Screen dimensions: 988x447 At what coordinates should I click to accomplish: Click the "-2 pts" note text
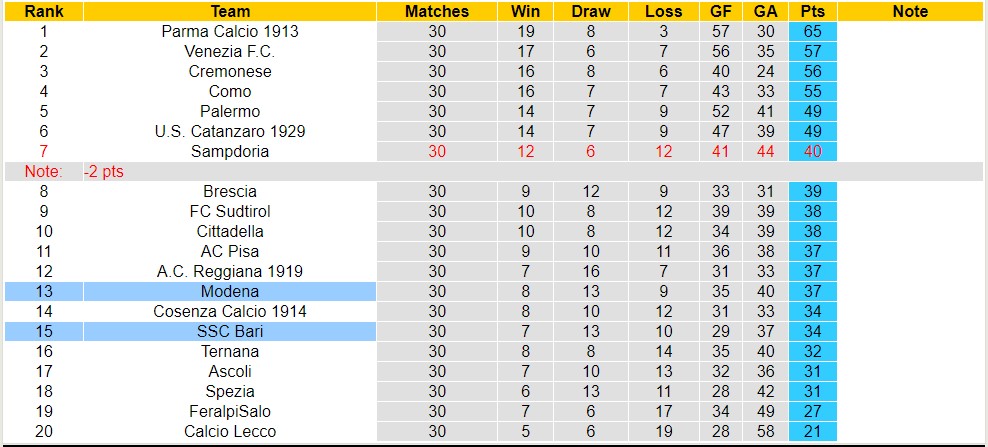pyautogui.click(x=104, y=171)
